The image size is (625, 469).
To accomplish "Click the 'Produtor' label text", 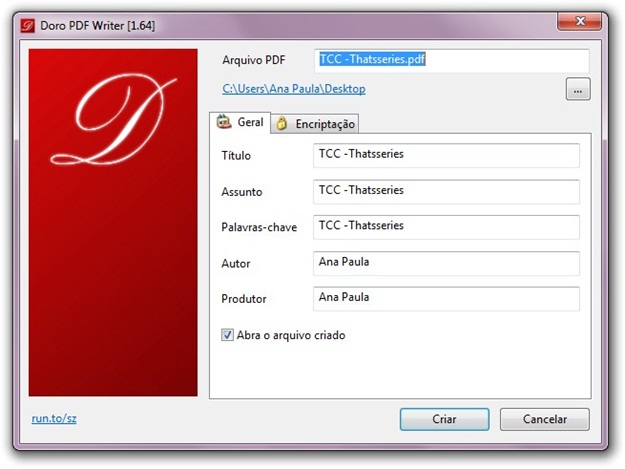I will 244,299.
